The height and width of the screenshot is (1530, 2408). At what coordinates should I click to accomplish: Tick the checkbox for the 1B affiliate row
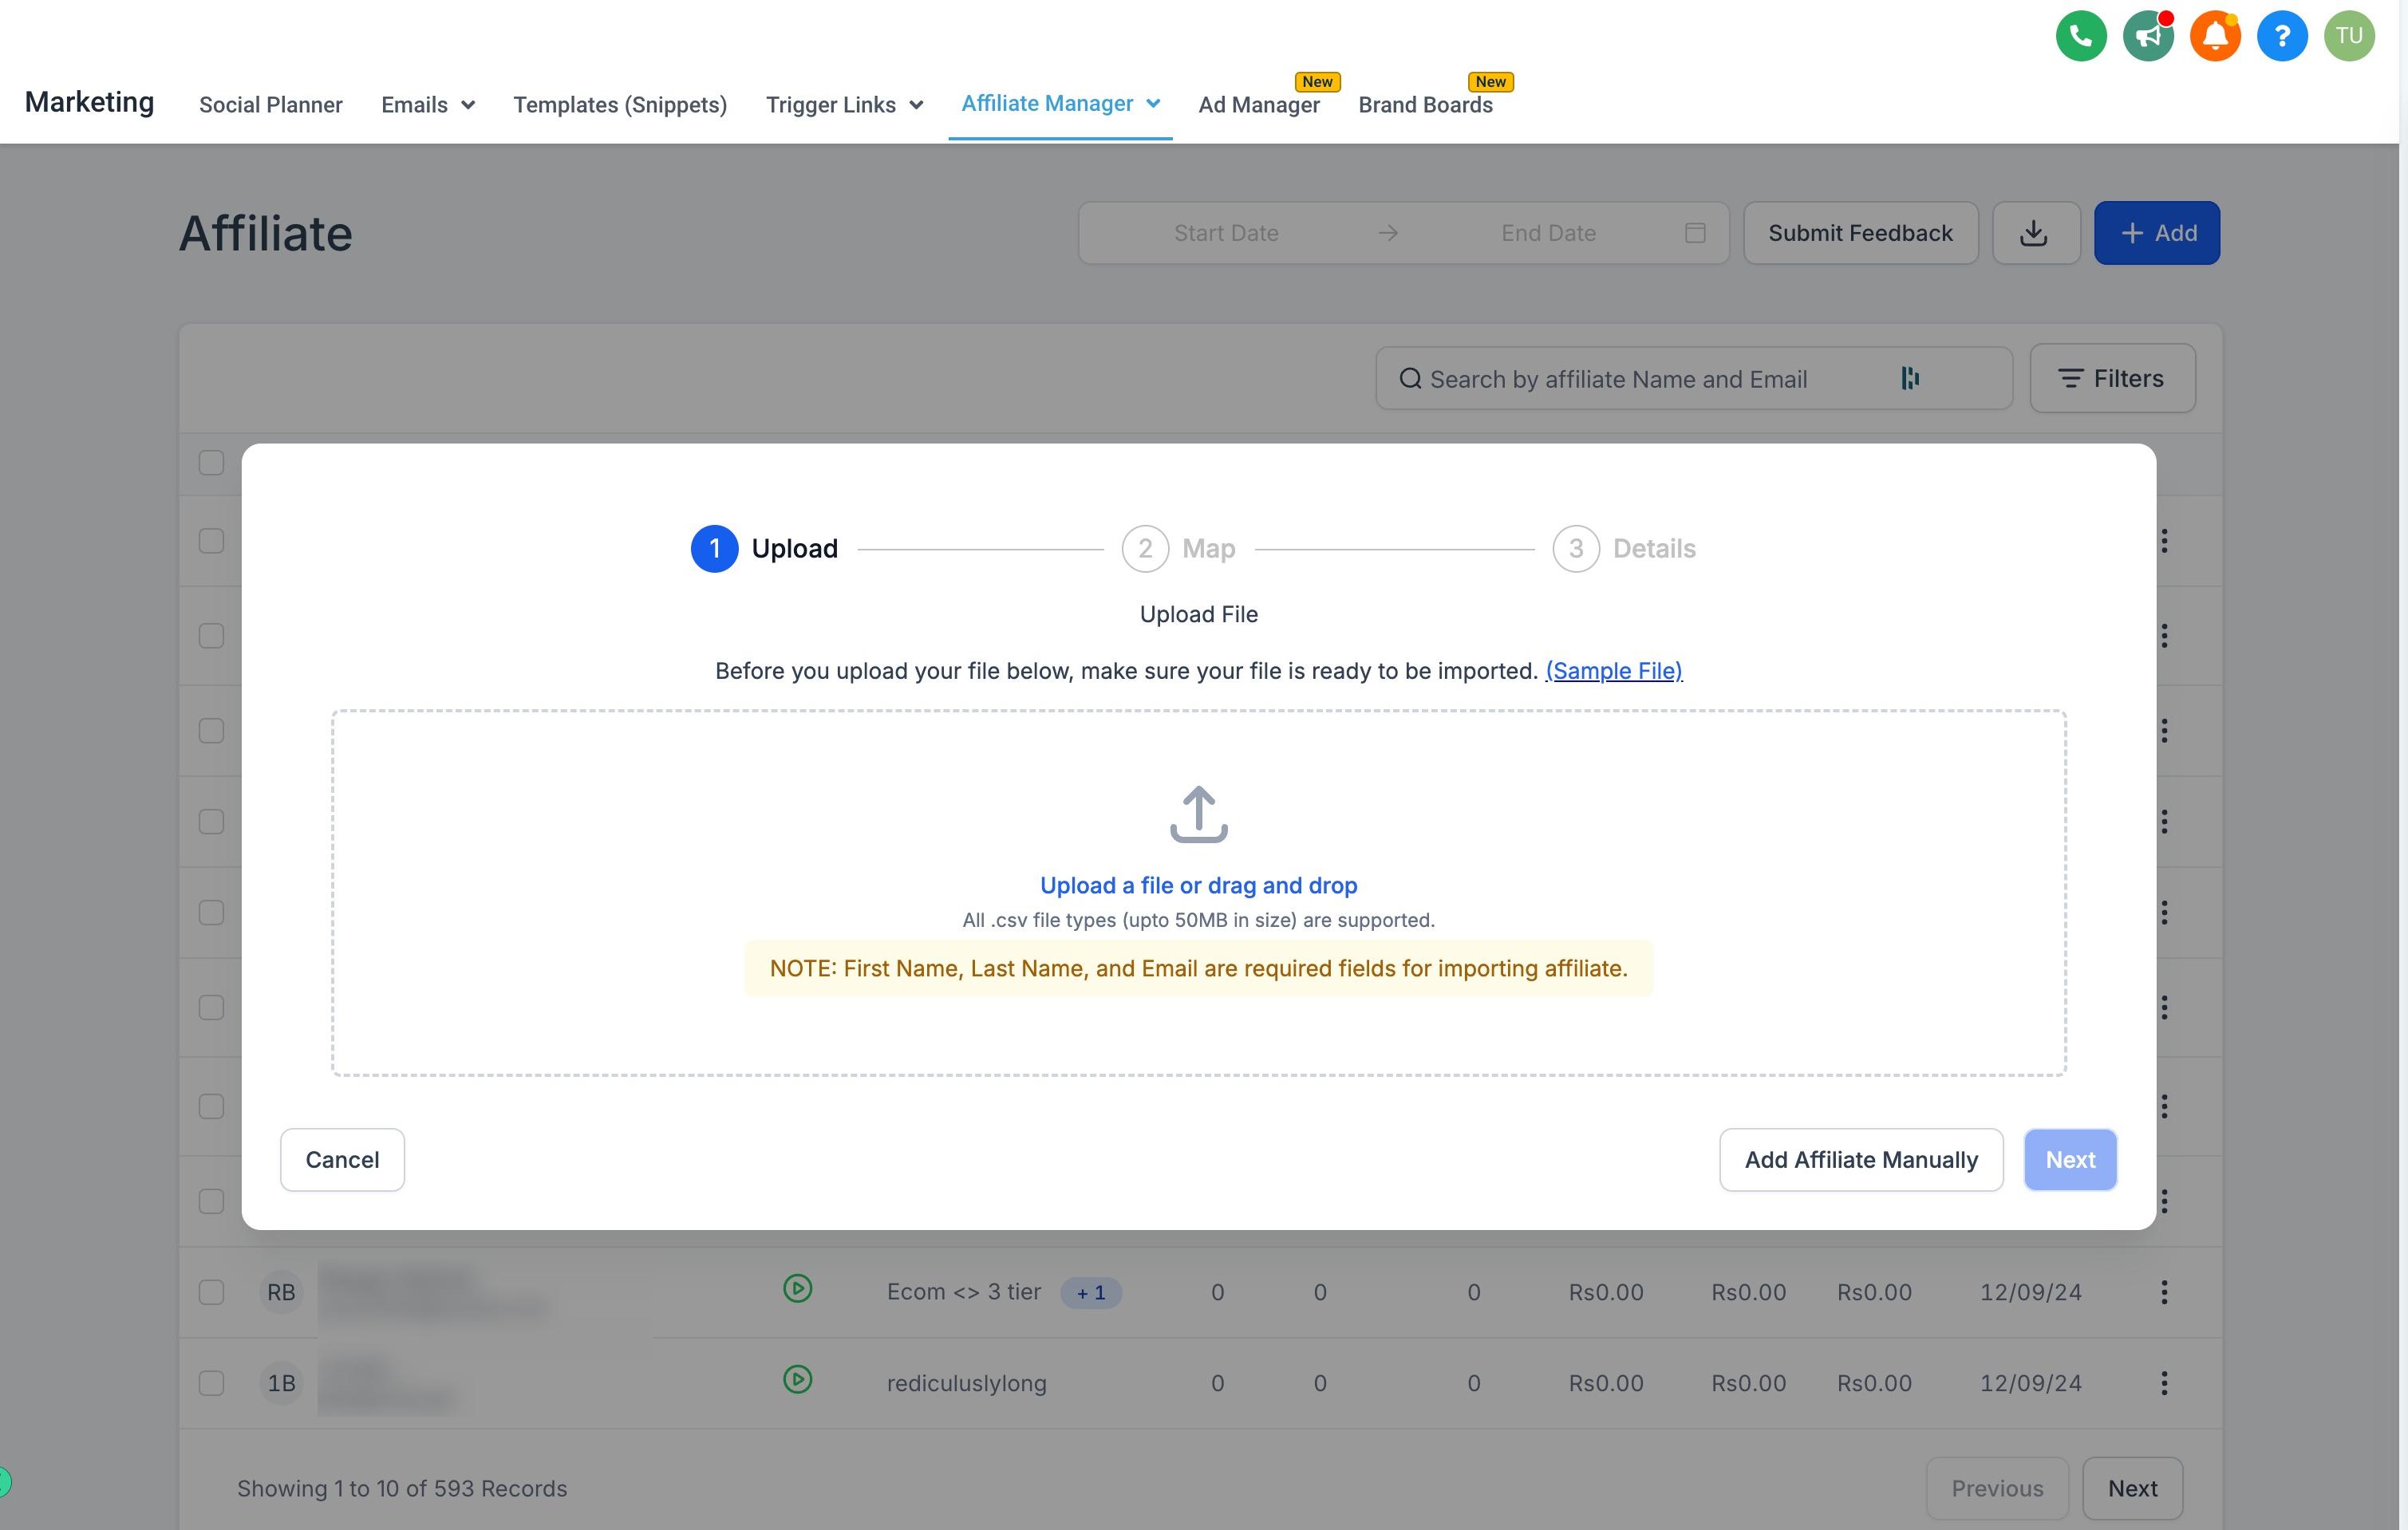pyautogui.click(x=211, y=1383)
